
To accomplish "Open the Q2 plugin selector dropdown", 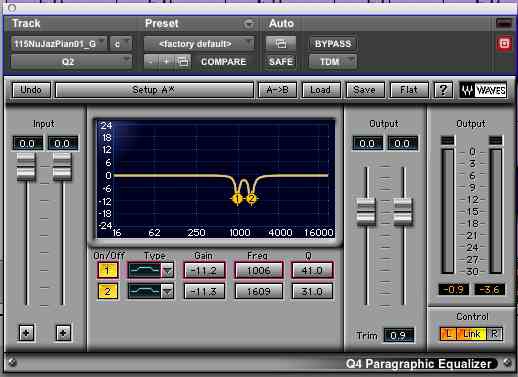I will [71, 62].
